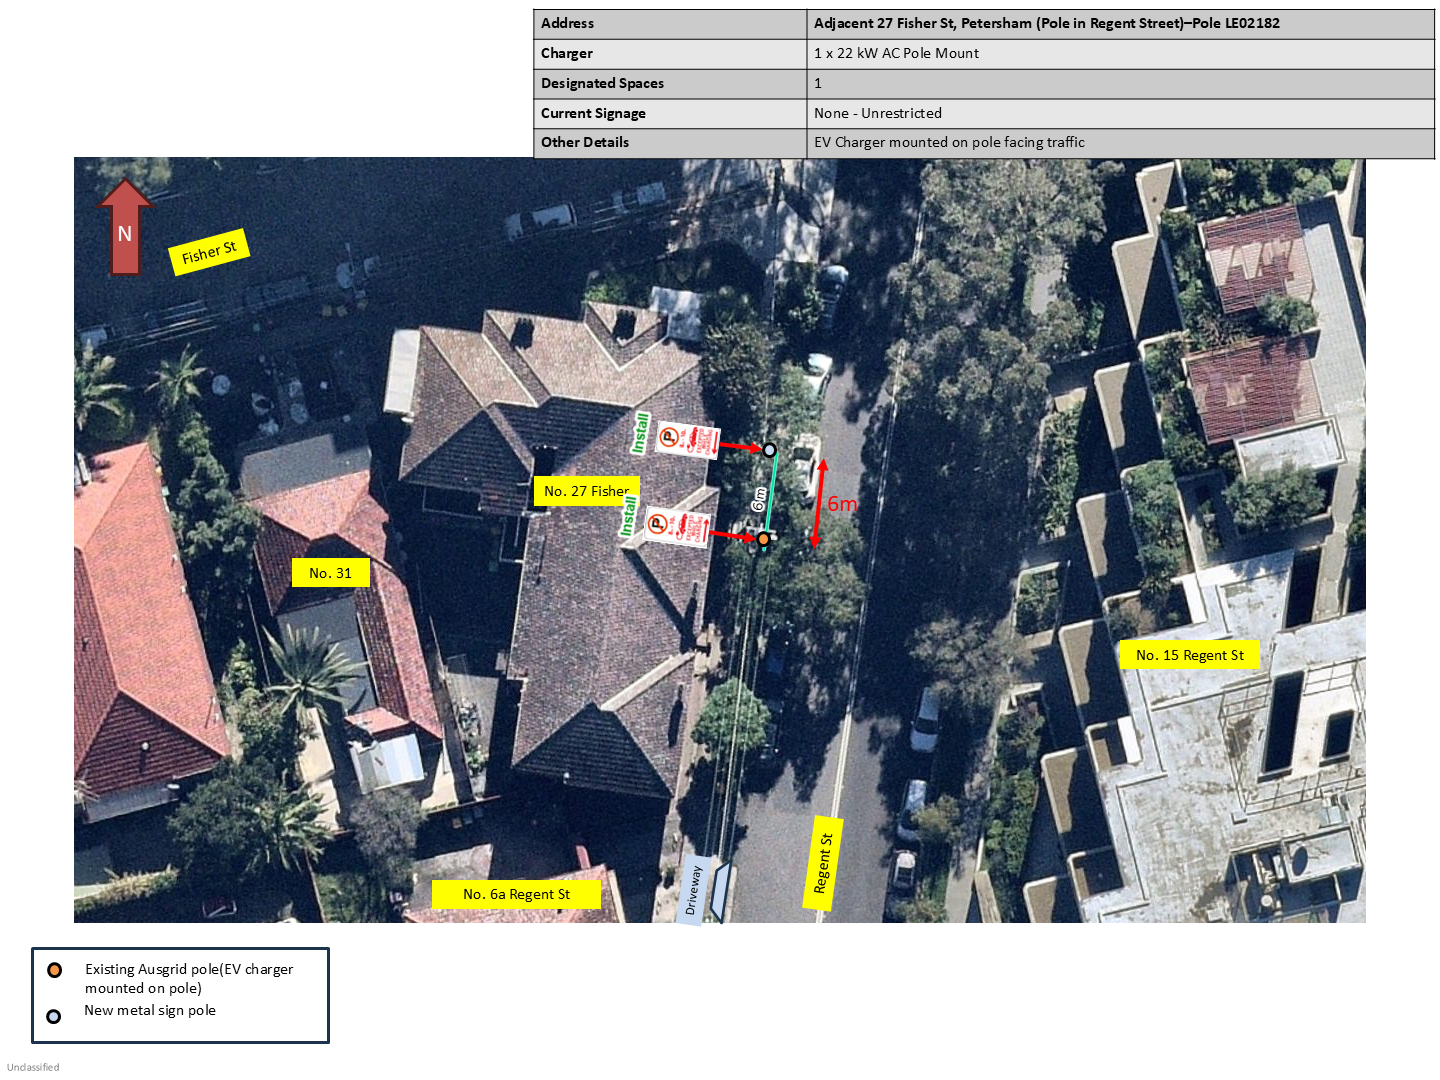Screen dimensions: 1440x1080
Task: Click the red north arrow icon
Action: click(125, 228)
